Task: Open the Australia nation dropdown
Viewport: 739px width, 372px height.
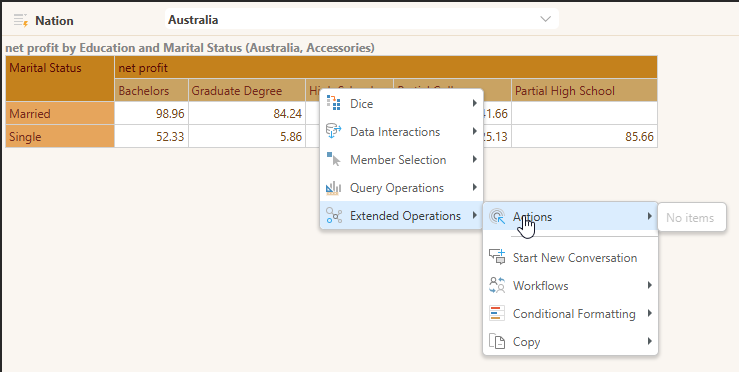Action: 361,19
